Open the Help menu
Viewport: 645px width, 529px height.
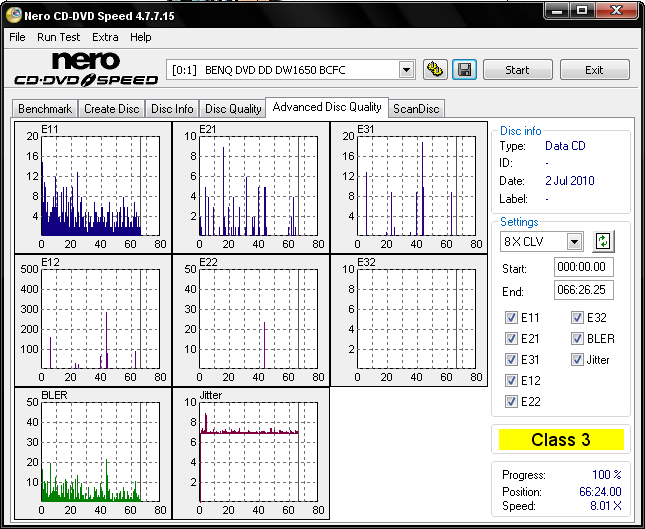tap(141, 37)
